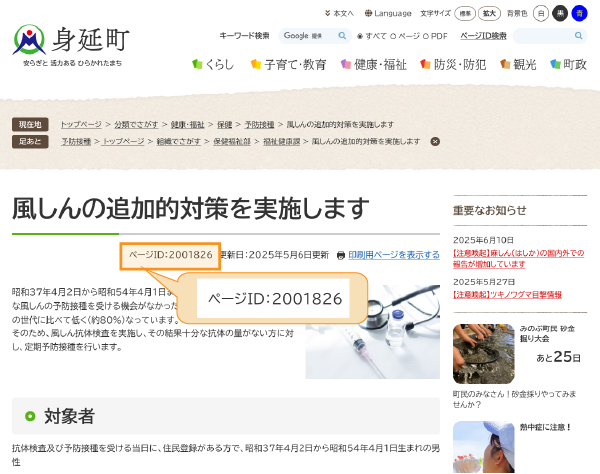Set text size to 拡大
The image size is (600, 474).
[489, 13]
